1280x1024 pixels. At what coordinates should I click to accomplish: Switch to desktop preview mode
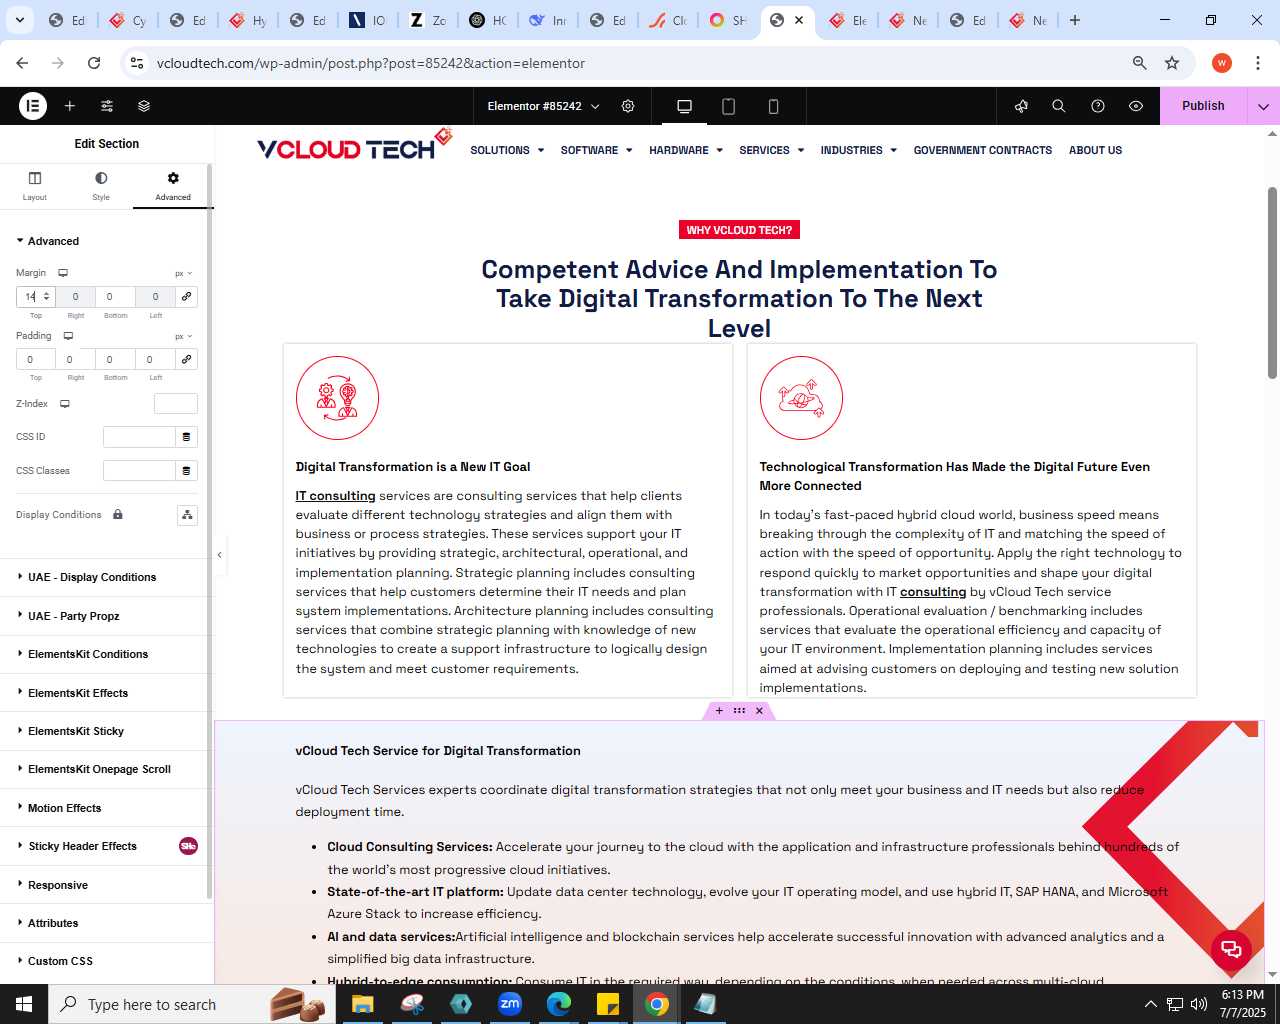click(x=684, y=106)
